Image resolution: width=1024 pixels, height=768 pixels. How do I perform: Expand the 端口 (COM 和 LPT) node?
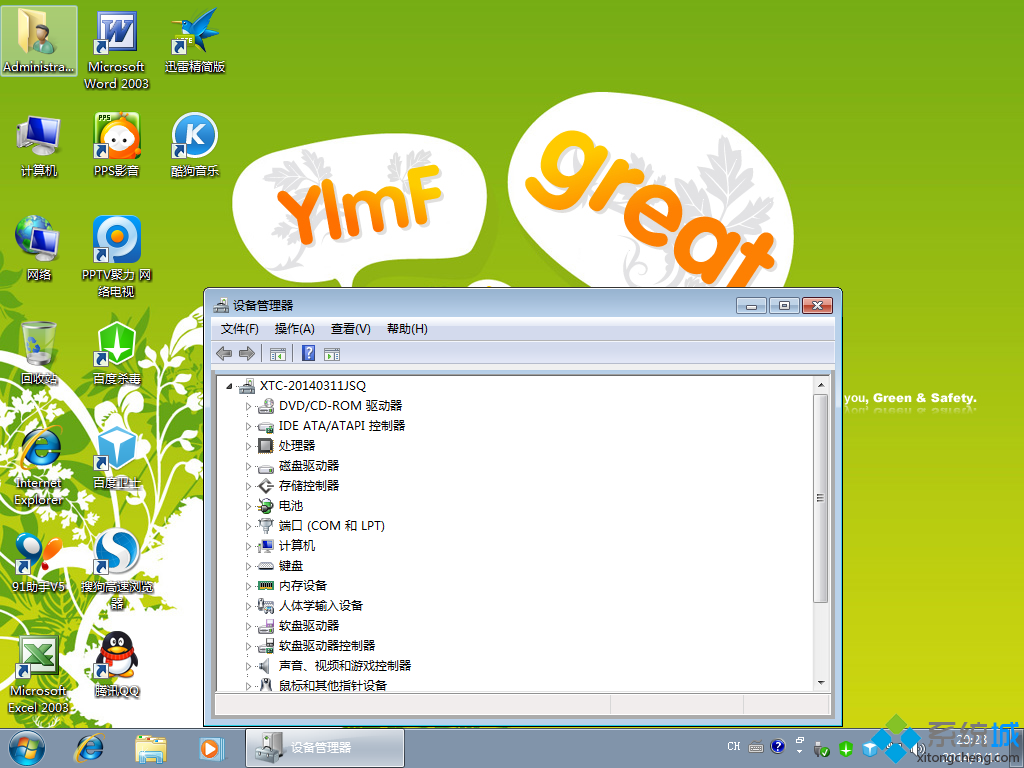(x=250, y=526)
